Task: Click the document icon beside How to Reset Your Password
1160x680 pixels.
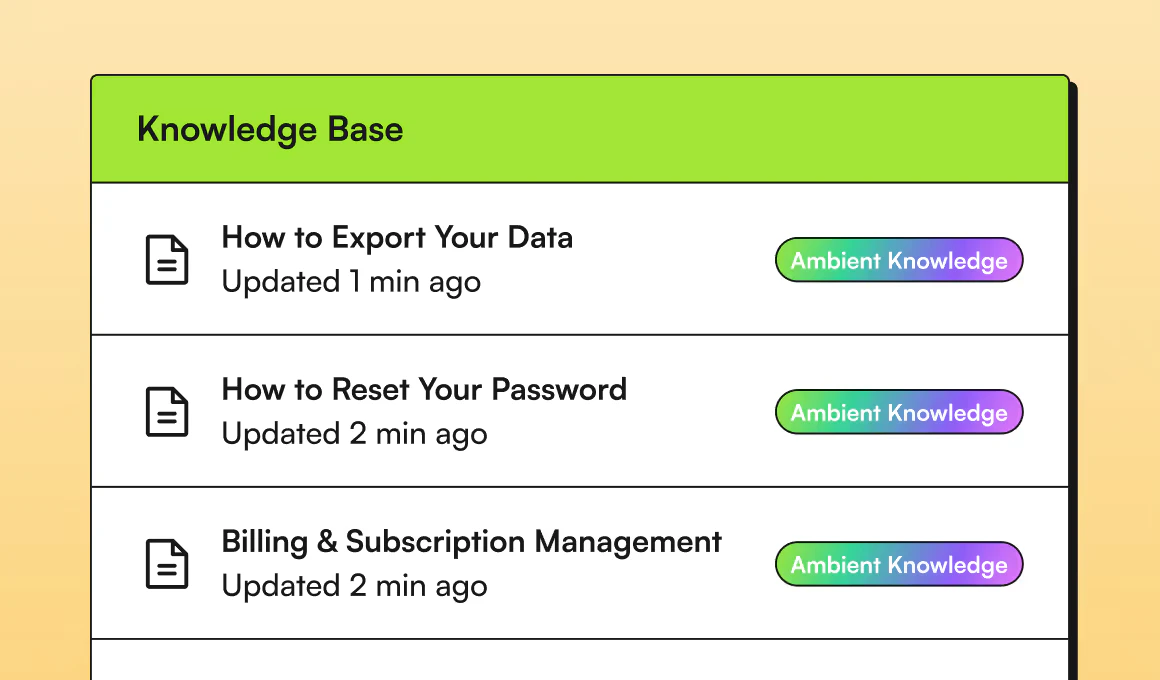Action: [167, 412]
